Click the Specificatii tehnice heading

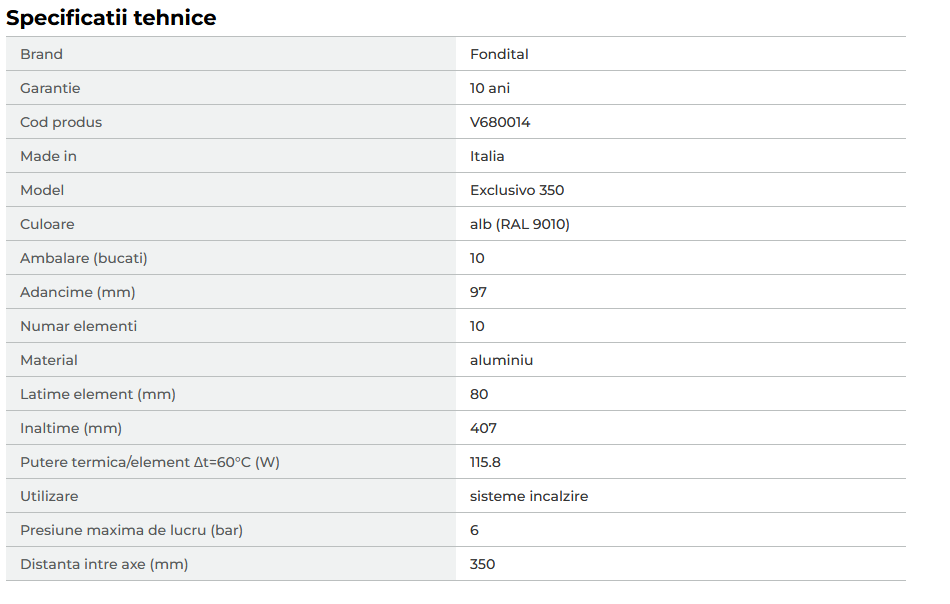111,18
